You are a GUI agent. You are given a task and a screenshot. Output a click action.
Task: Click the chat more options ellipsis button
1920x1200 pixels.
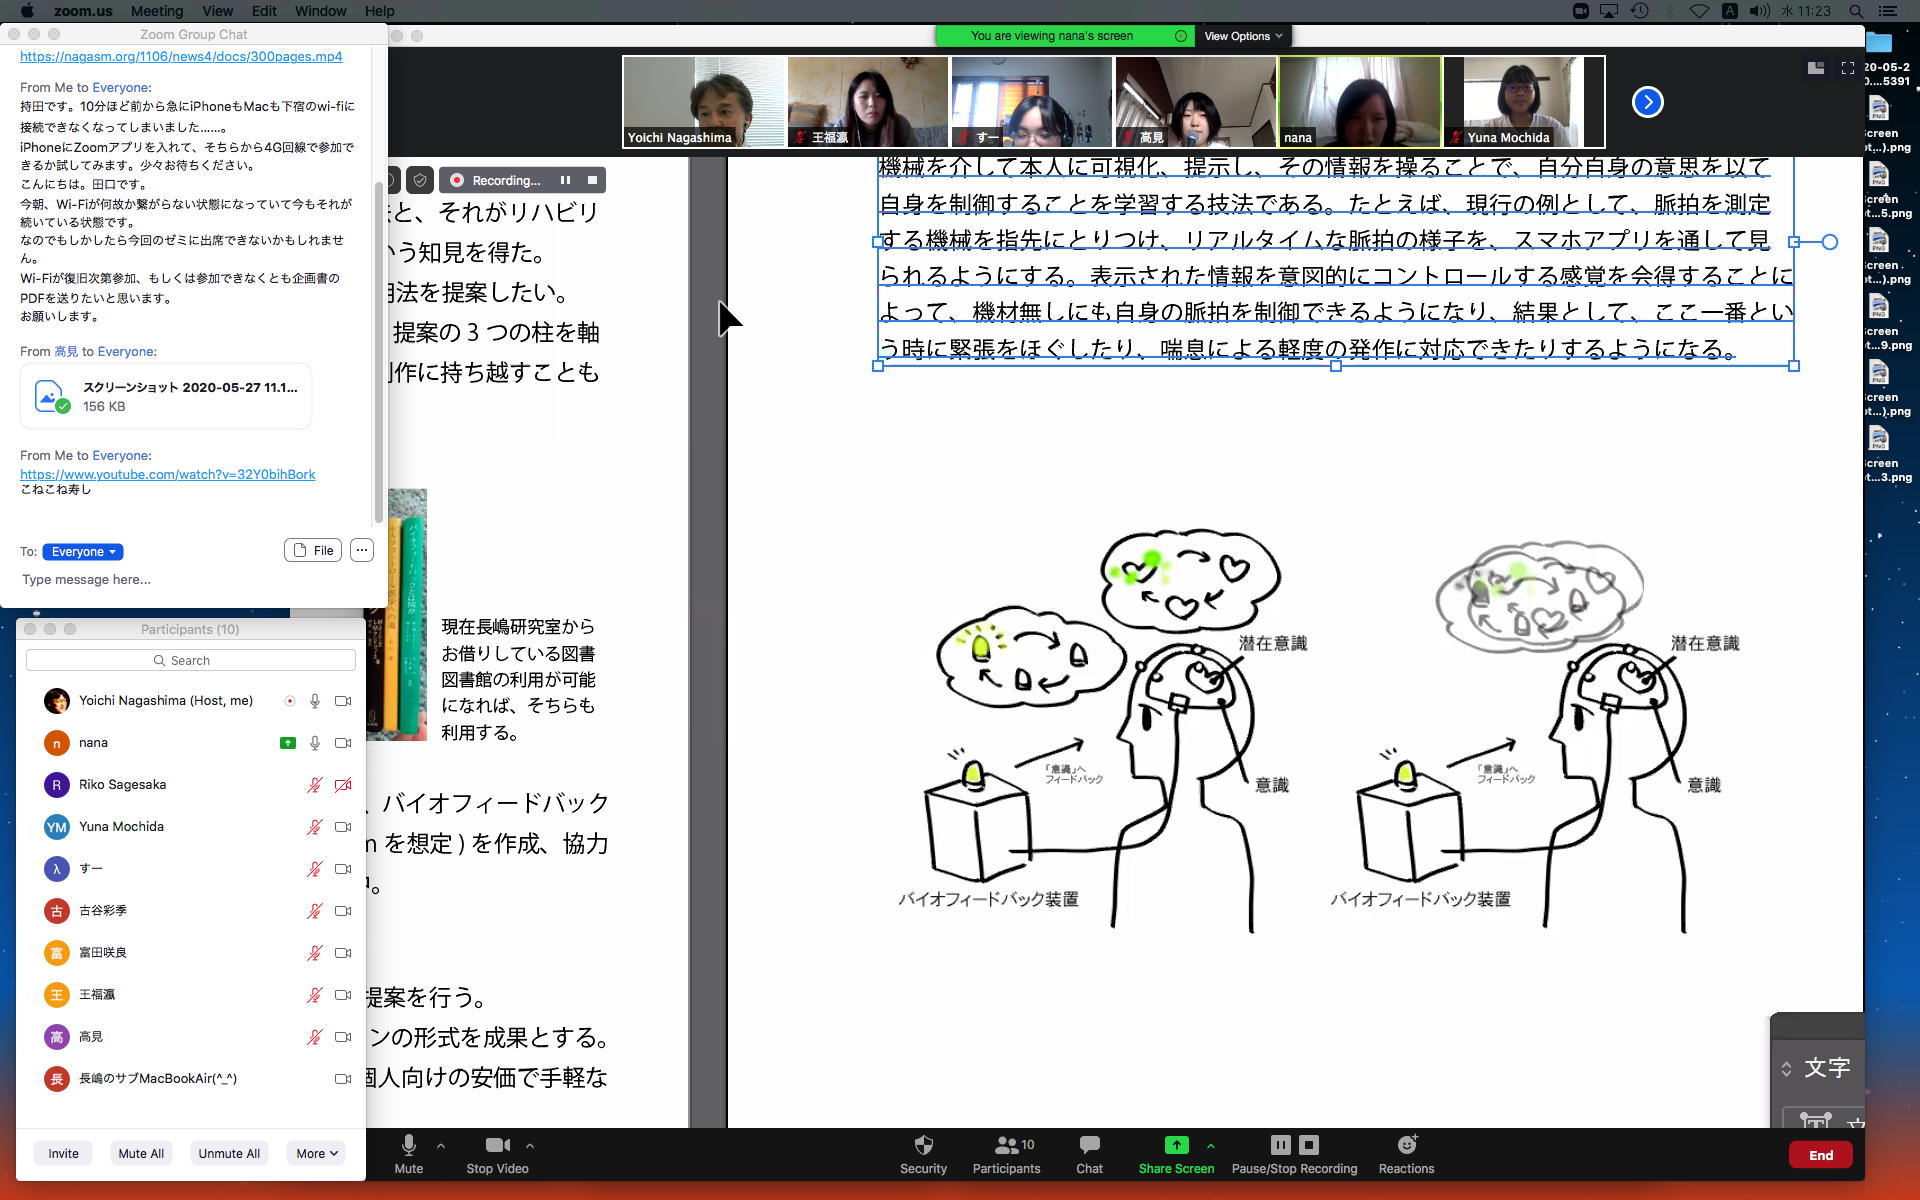362,550
